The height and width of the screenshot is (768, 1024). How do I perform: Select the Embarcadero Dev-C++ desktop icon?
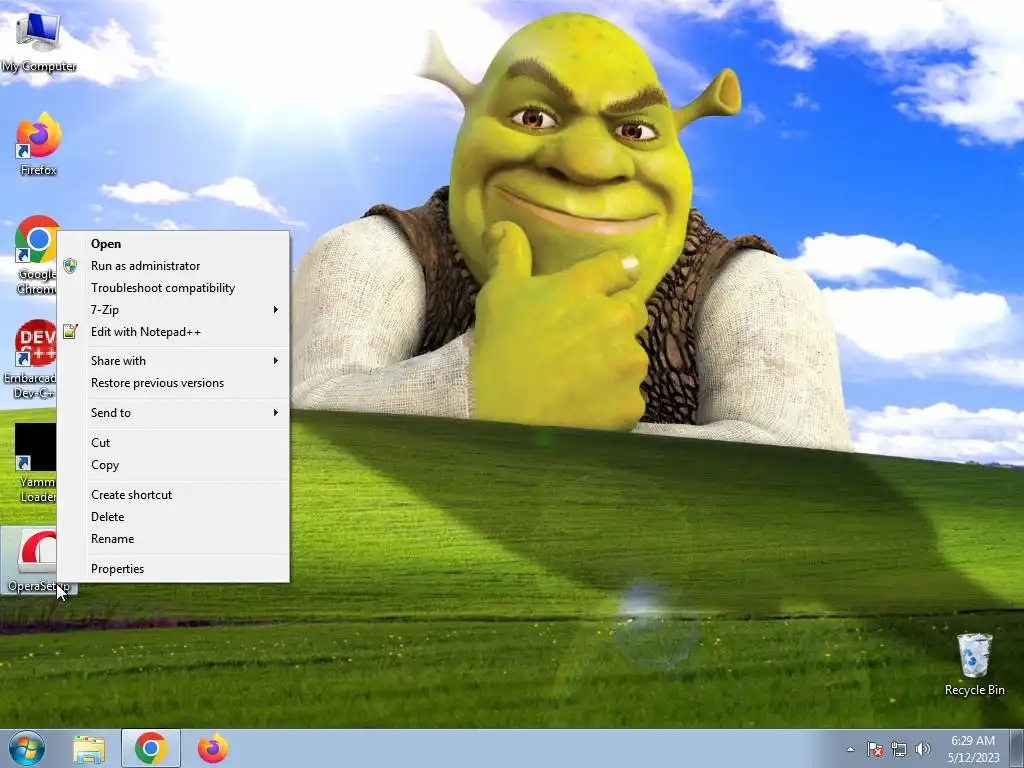tap(31, 359)
